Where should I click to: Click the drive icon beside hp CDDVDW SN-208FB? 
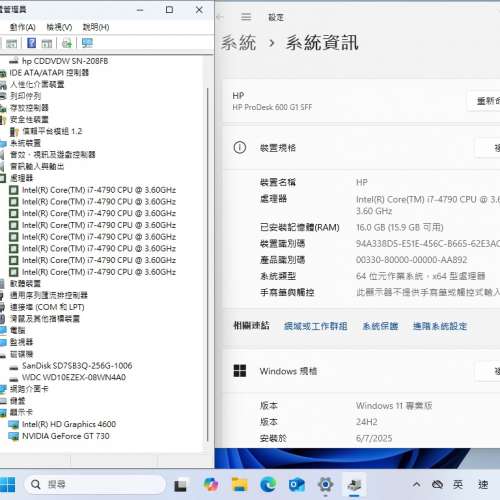coord(14,61)
